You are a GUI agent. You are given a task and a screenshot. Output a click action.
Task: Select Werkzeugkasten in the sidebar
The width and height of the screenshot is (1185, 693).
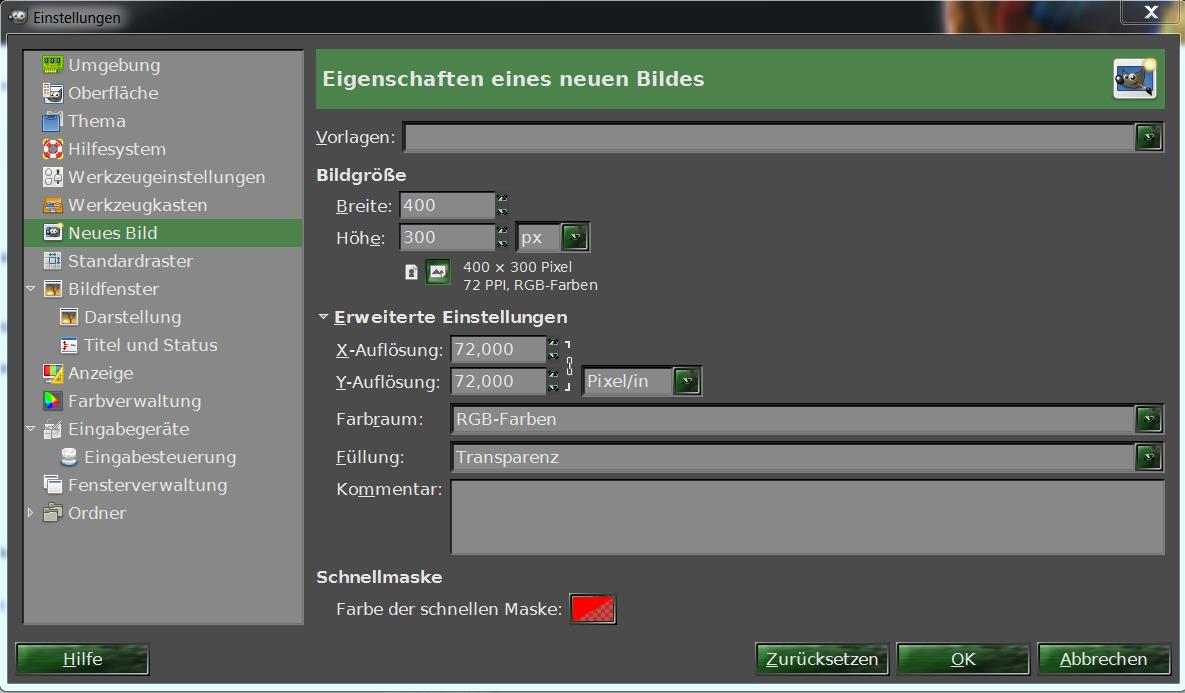click(x=138, y=205)
